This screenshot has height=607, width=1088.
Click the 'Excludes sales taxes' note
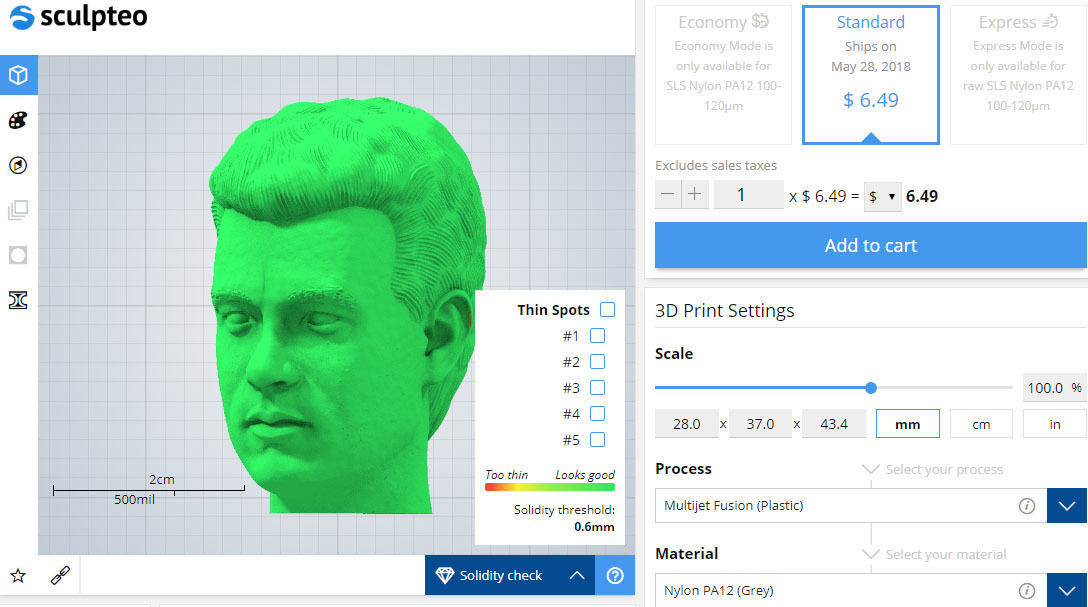click(715, 165)
